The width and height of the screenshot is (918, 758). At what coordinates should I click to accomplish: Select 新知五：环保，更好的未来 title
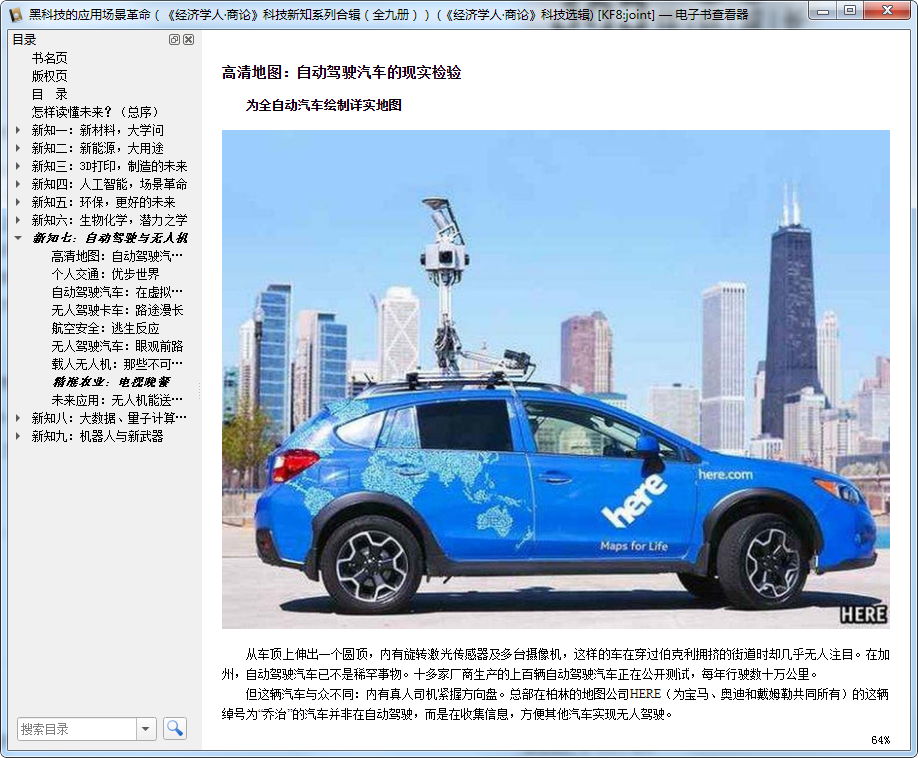click(103, 202)
